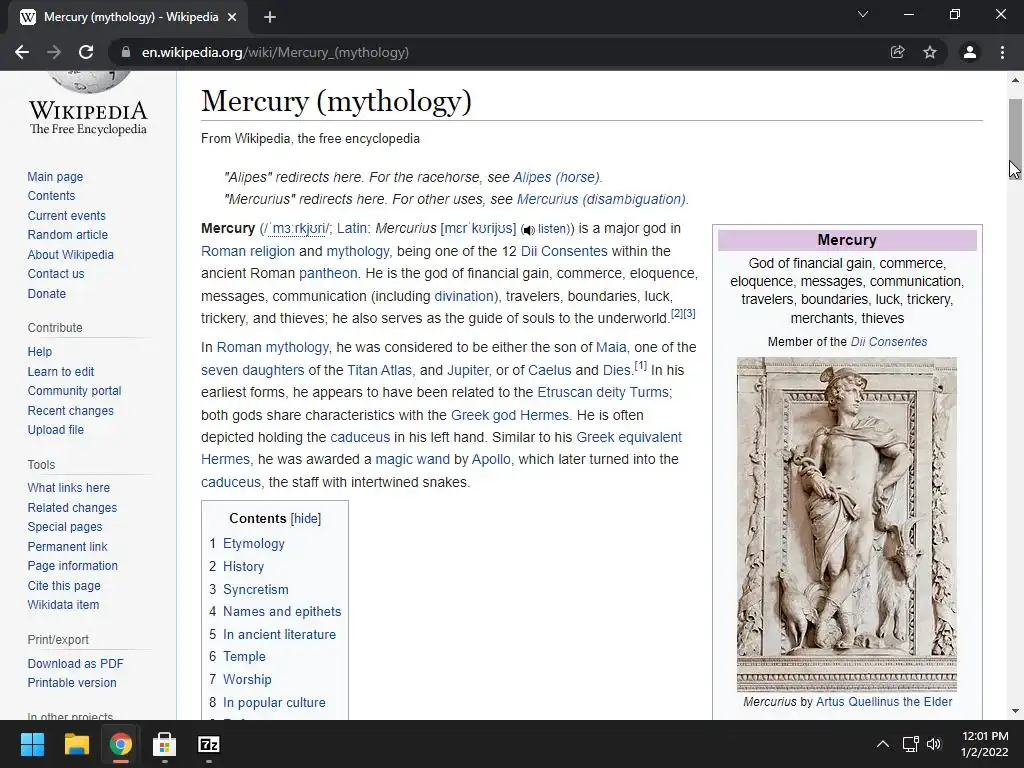Open What links here tool link
Viewport: 1024px width, 768px height.
coord(69,488)
